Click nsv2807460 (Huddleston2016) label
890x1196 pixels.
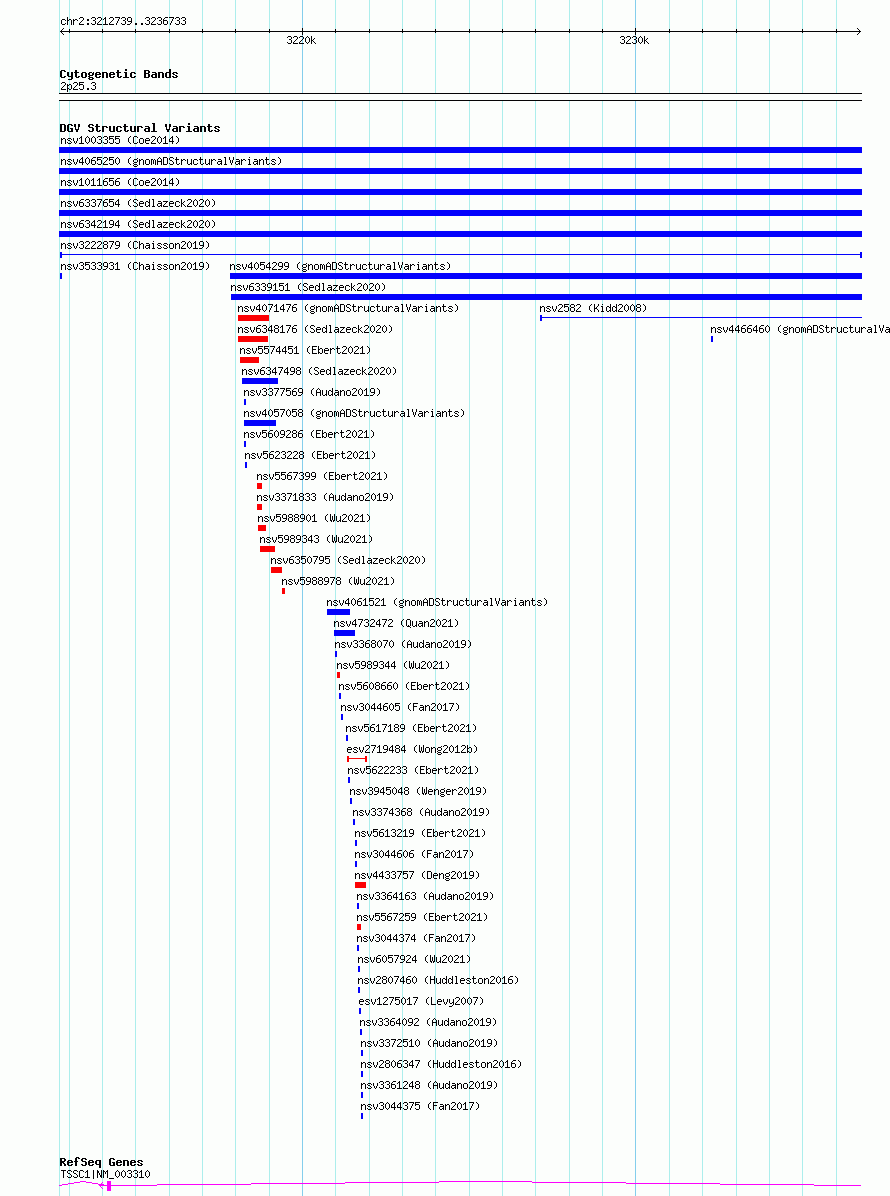438,980
